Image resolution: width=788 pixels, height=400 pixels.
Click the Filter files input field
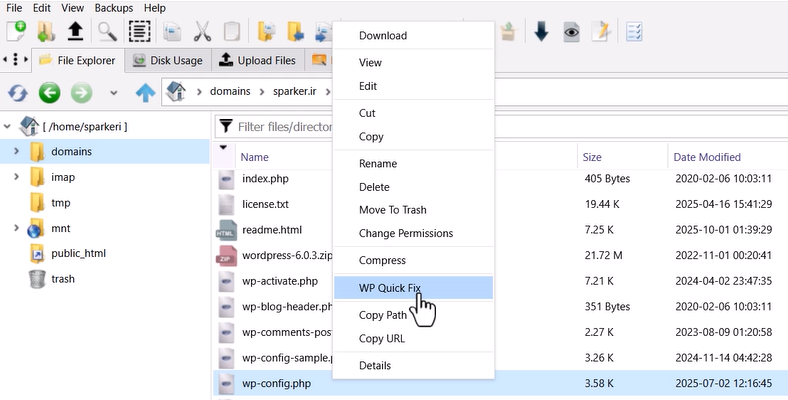tap(284, 127)
